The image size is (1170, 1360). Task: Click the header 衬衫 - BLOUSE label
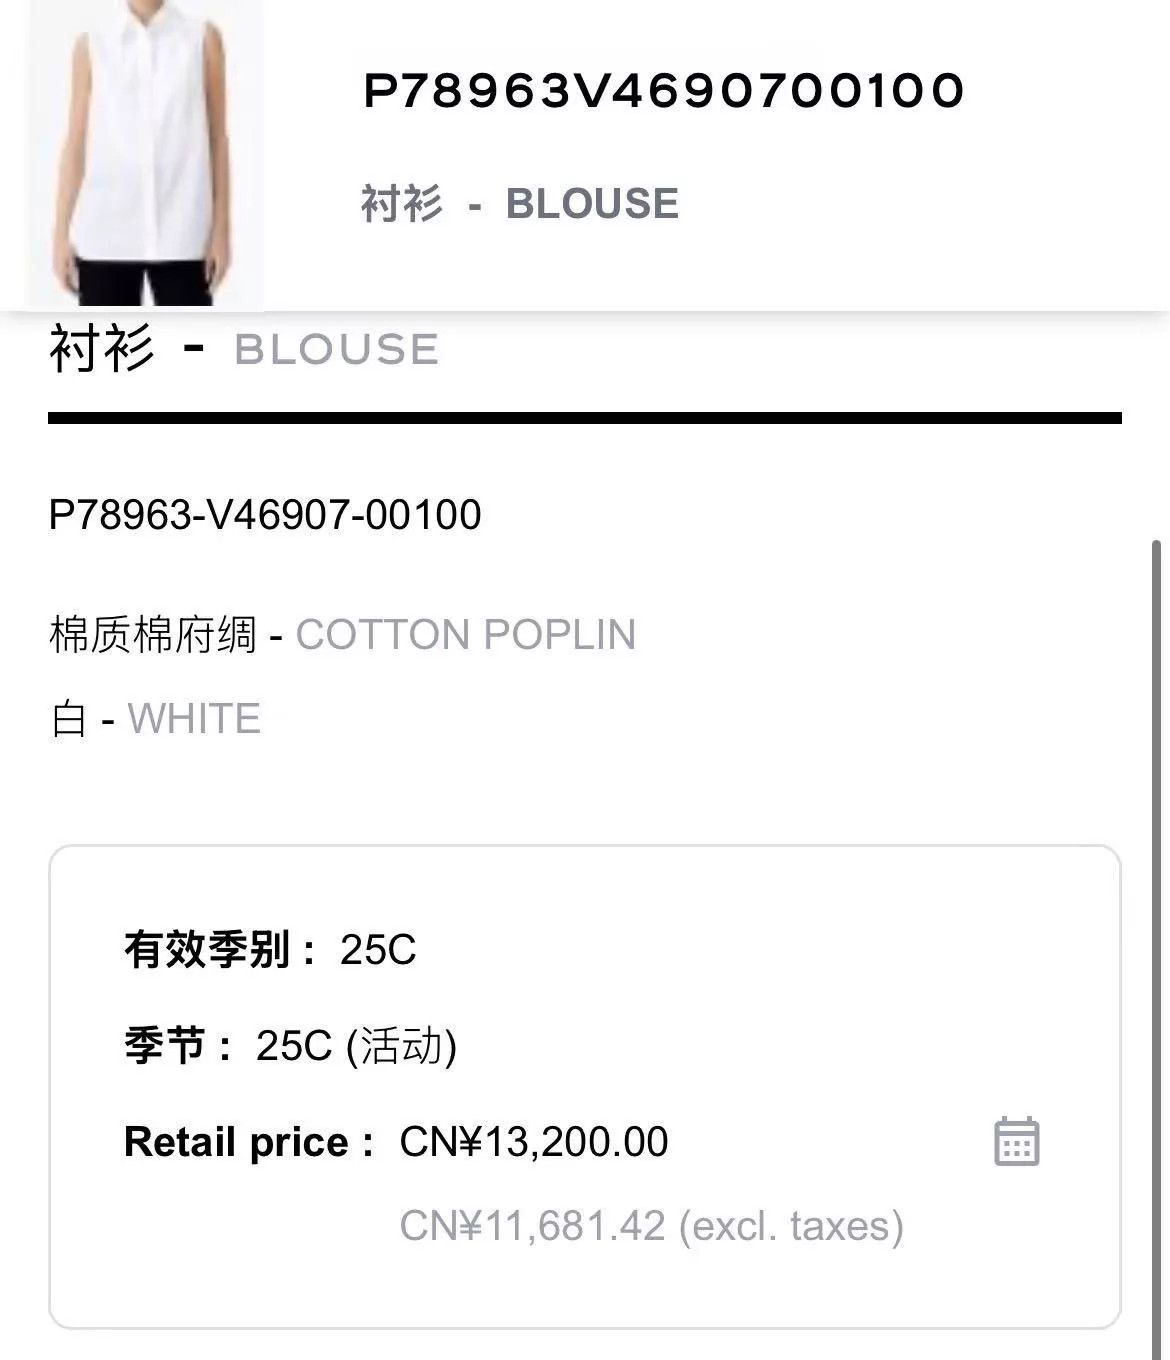(520, 203)
